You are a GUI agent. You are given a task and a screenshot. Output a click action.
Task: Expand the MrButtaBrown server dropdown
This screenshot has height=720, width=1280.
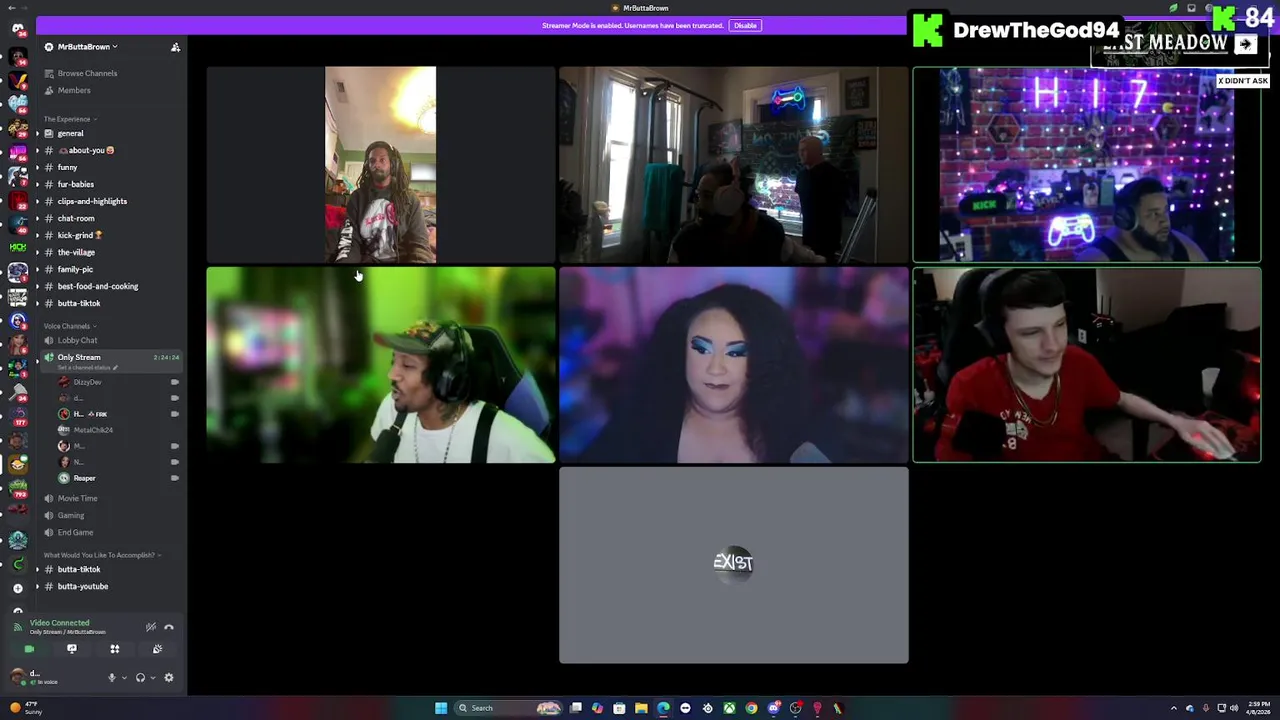point(87,47)
